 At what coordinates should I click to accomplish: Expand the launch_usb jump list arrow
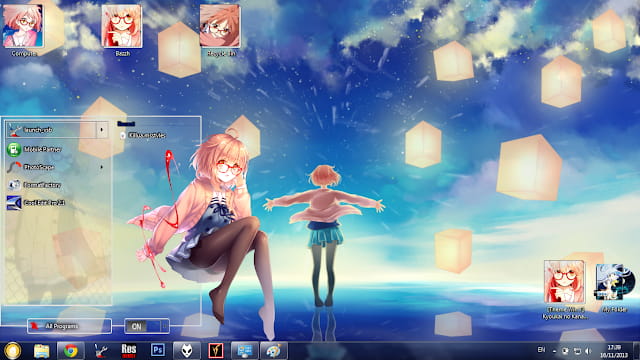(x=102, y=130)
